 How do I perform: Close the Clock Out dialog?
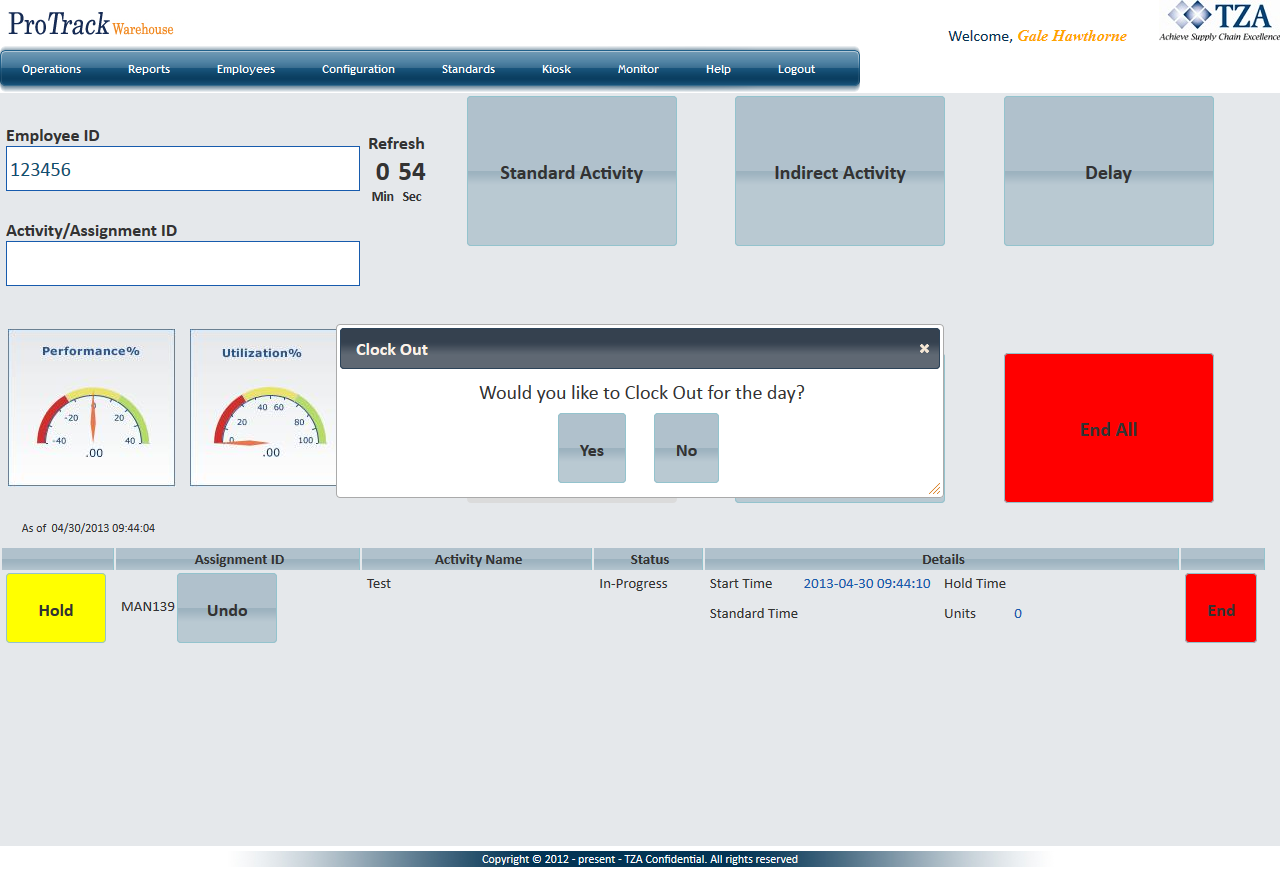coord(924,349)
